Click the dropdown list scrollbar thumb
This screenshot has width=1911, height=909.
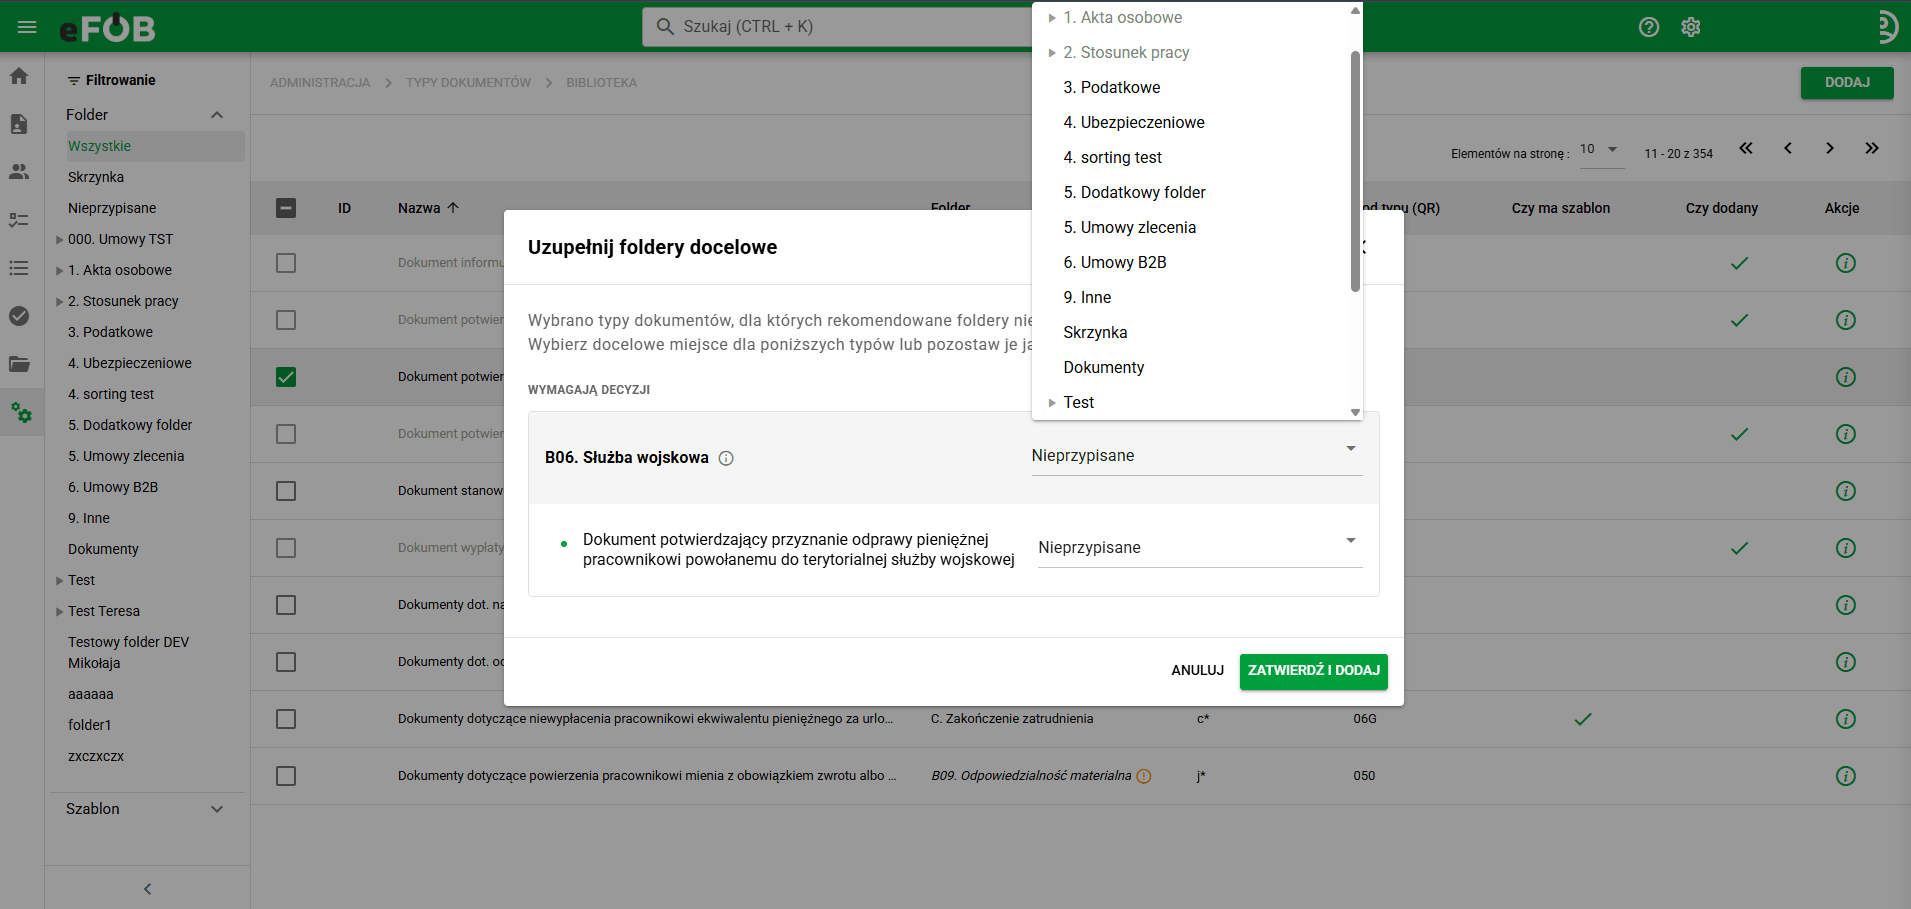[1355, 170]
